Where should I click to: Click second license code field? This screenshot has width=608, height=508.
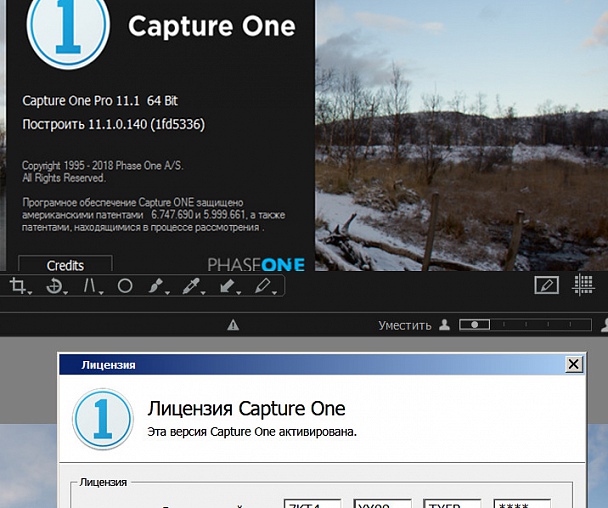pyautogui.click(x=382, y=503)
